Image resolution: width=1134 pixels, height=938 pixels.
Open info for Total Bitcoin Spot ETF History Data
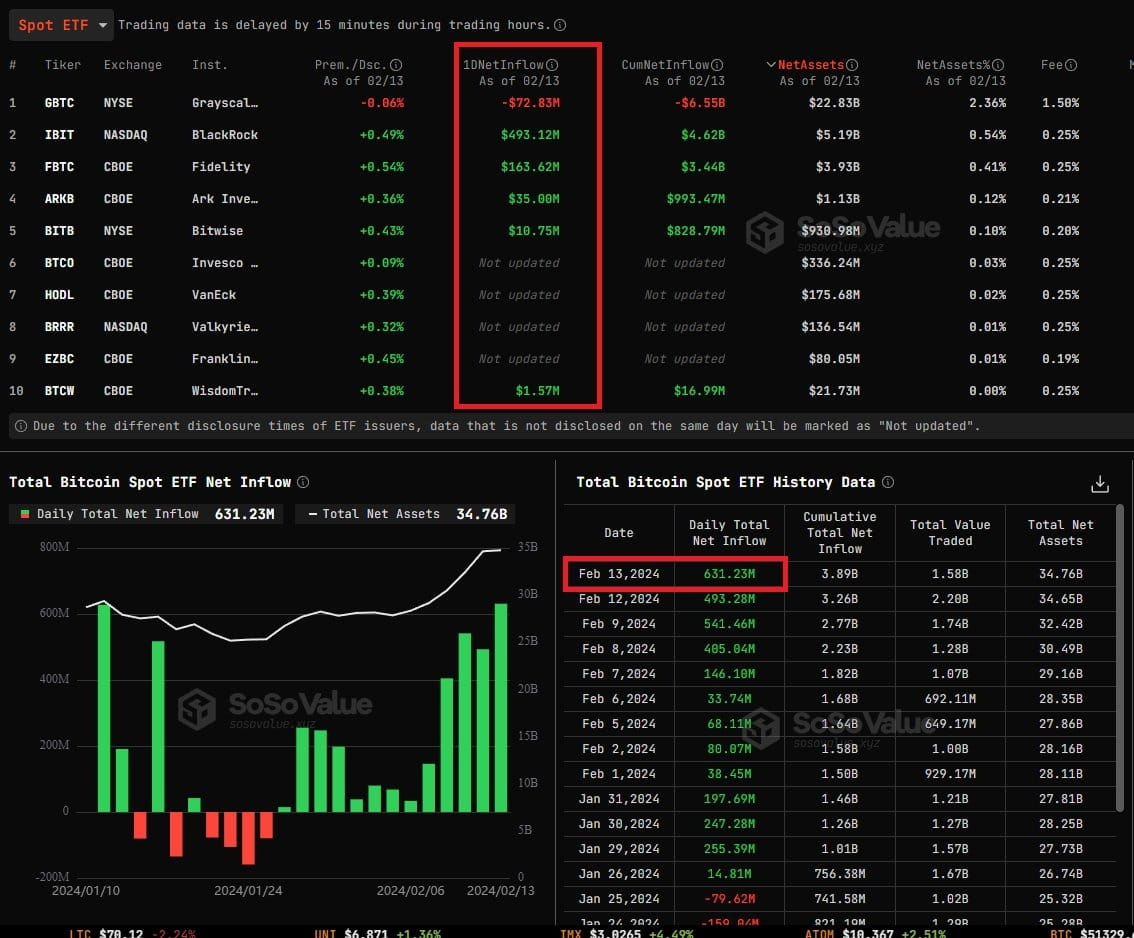tap(888, 482)
